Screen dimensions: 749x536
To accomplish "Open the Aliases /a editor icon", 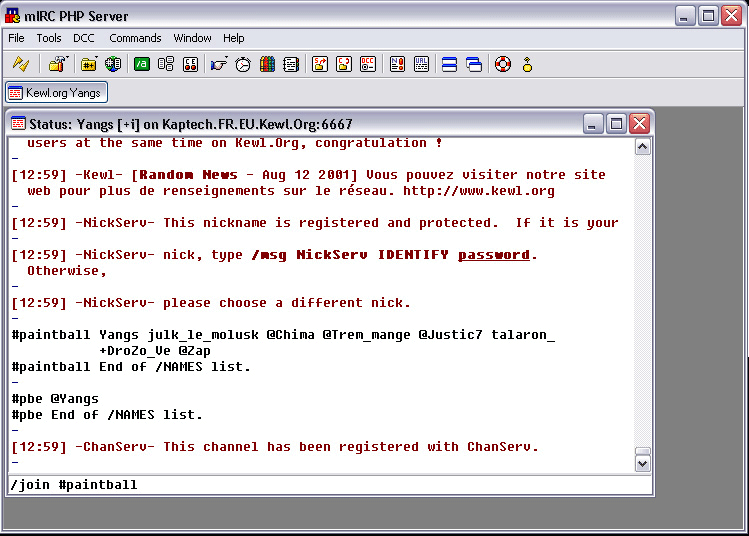I will [x=142, y=64].
